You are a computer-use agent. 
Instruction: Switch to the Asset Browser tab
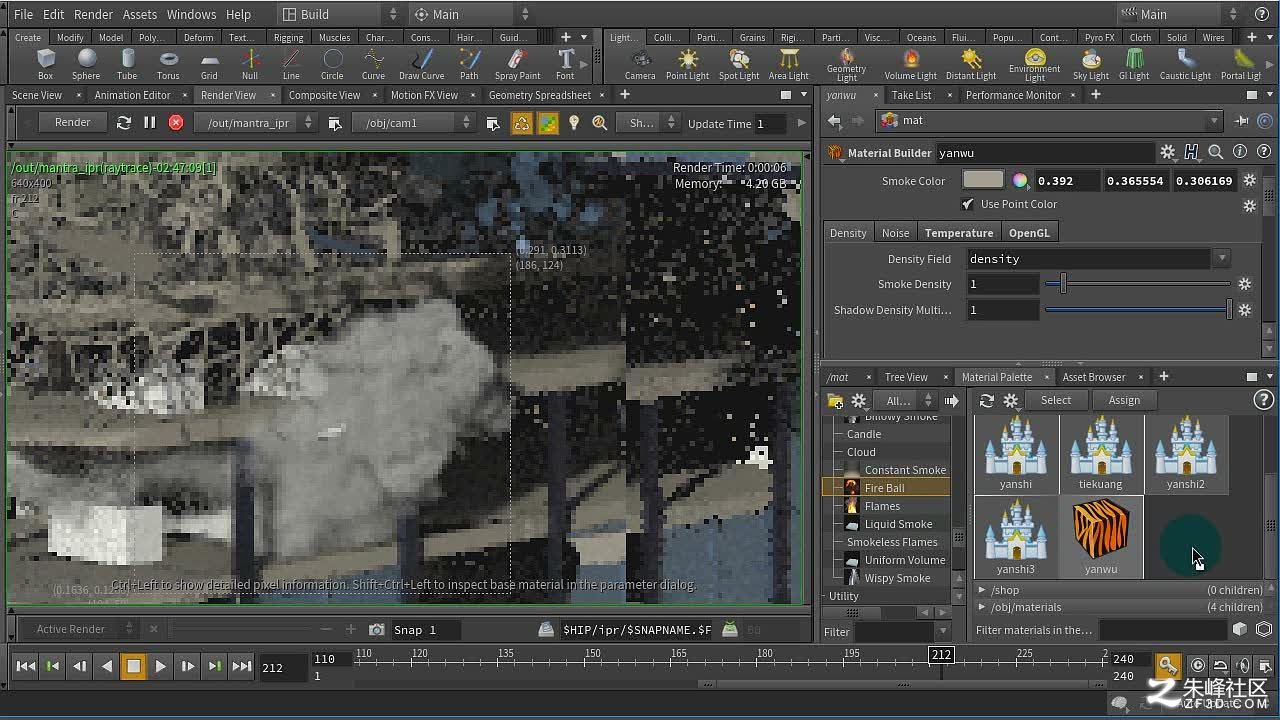point(1094,377)
